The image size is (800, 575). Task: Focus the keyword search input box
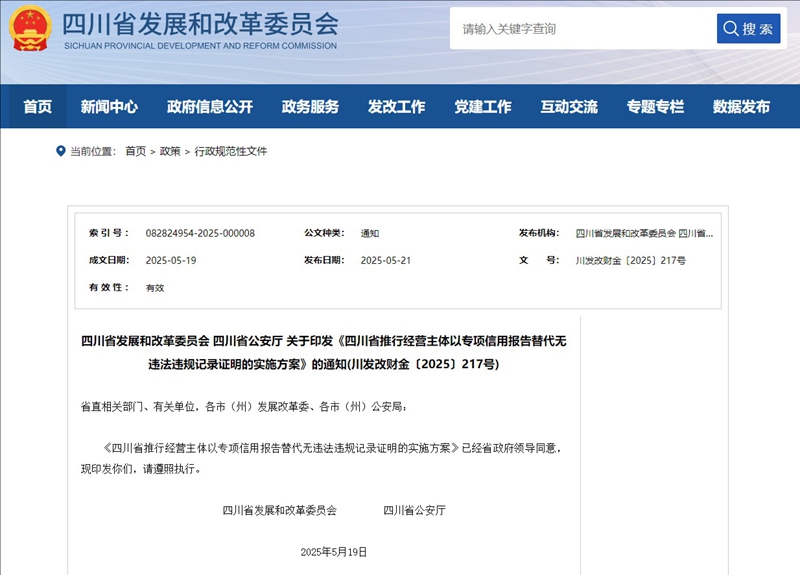[582, 29]
